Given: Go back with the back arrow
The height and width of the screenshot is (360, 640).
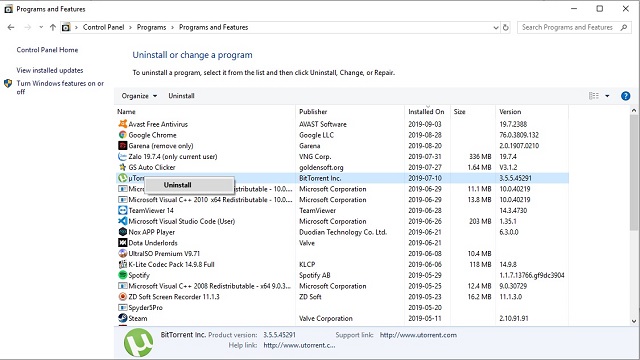Looking at the screenshot, I should (11, 27).
